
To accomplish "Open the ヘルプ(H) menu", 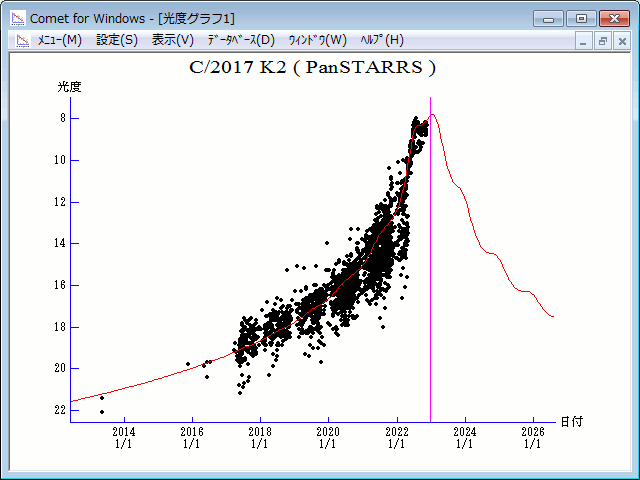I will [382, 40].
